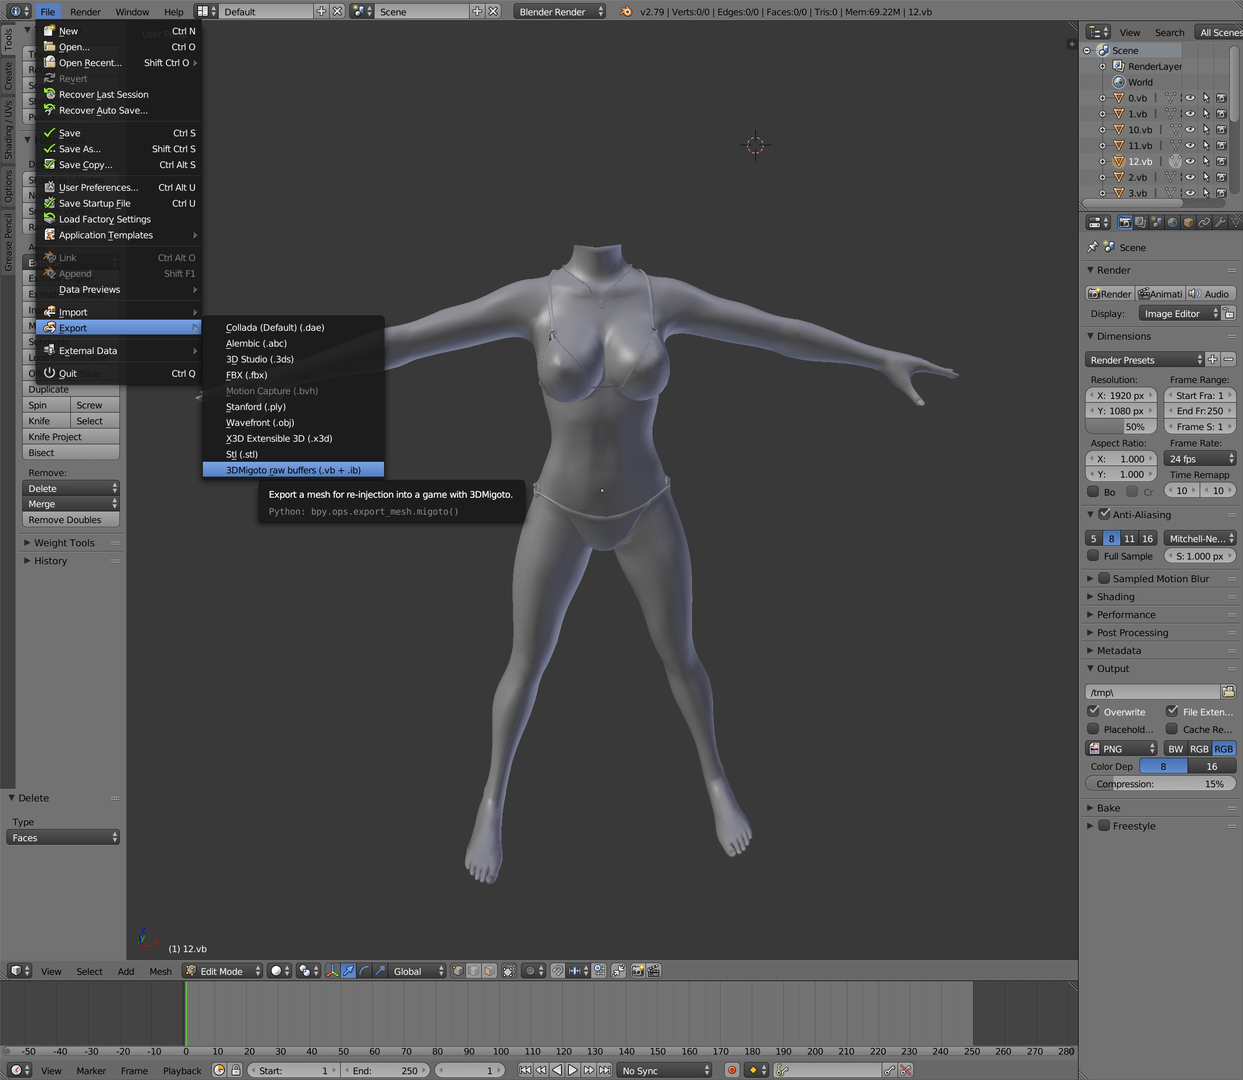Select the scale manipulator icon
The image size is (1243, 1080).
point(380,971)
